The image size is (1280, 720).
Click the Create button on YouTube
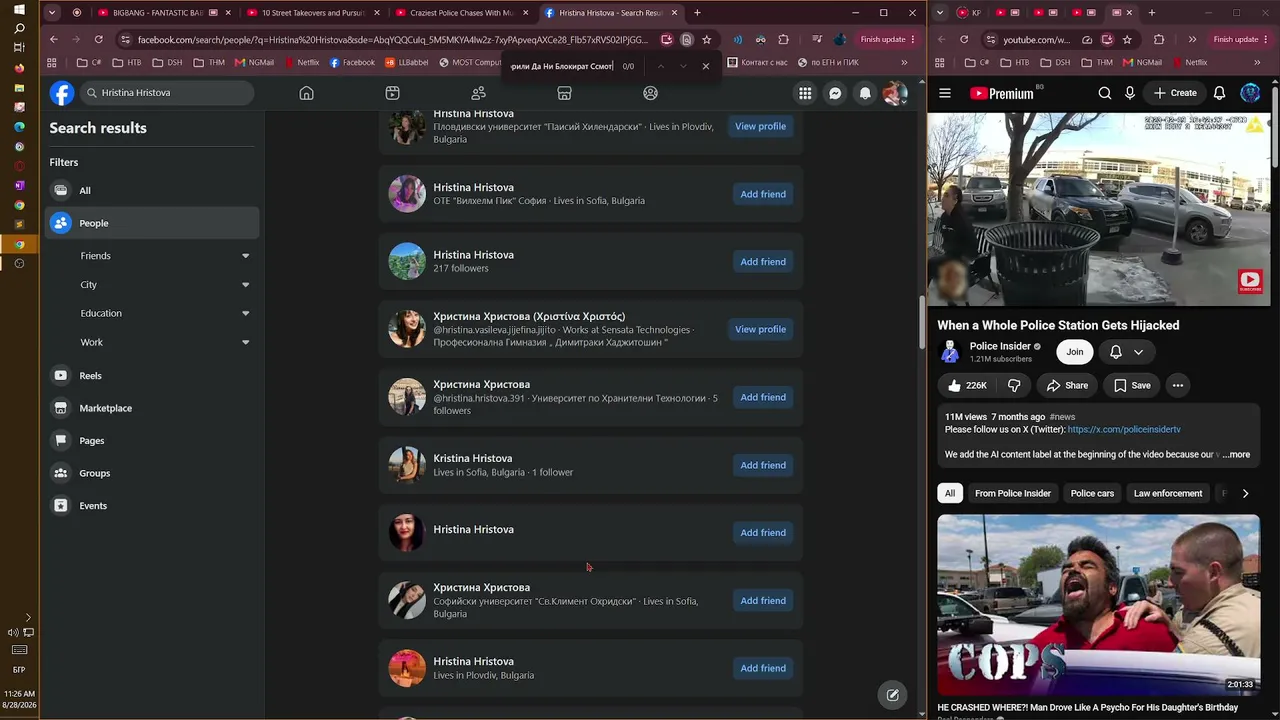point(1175,93)
